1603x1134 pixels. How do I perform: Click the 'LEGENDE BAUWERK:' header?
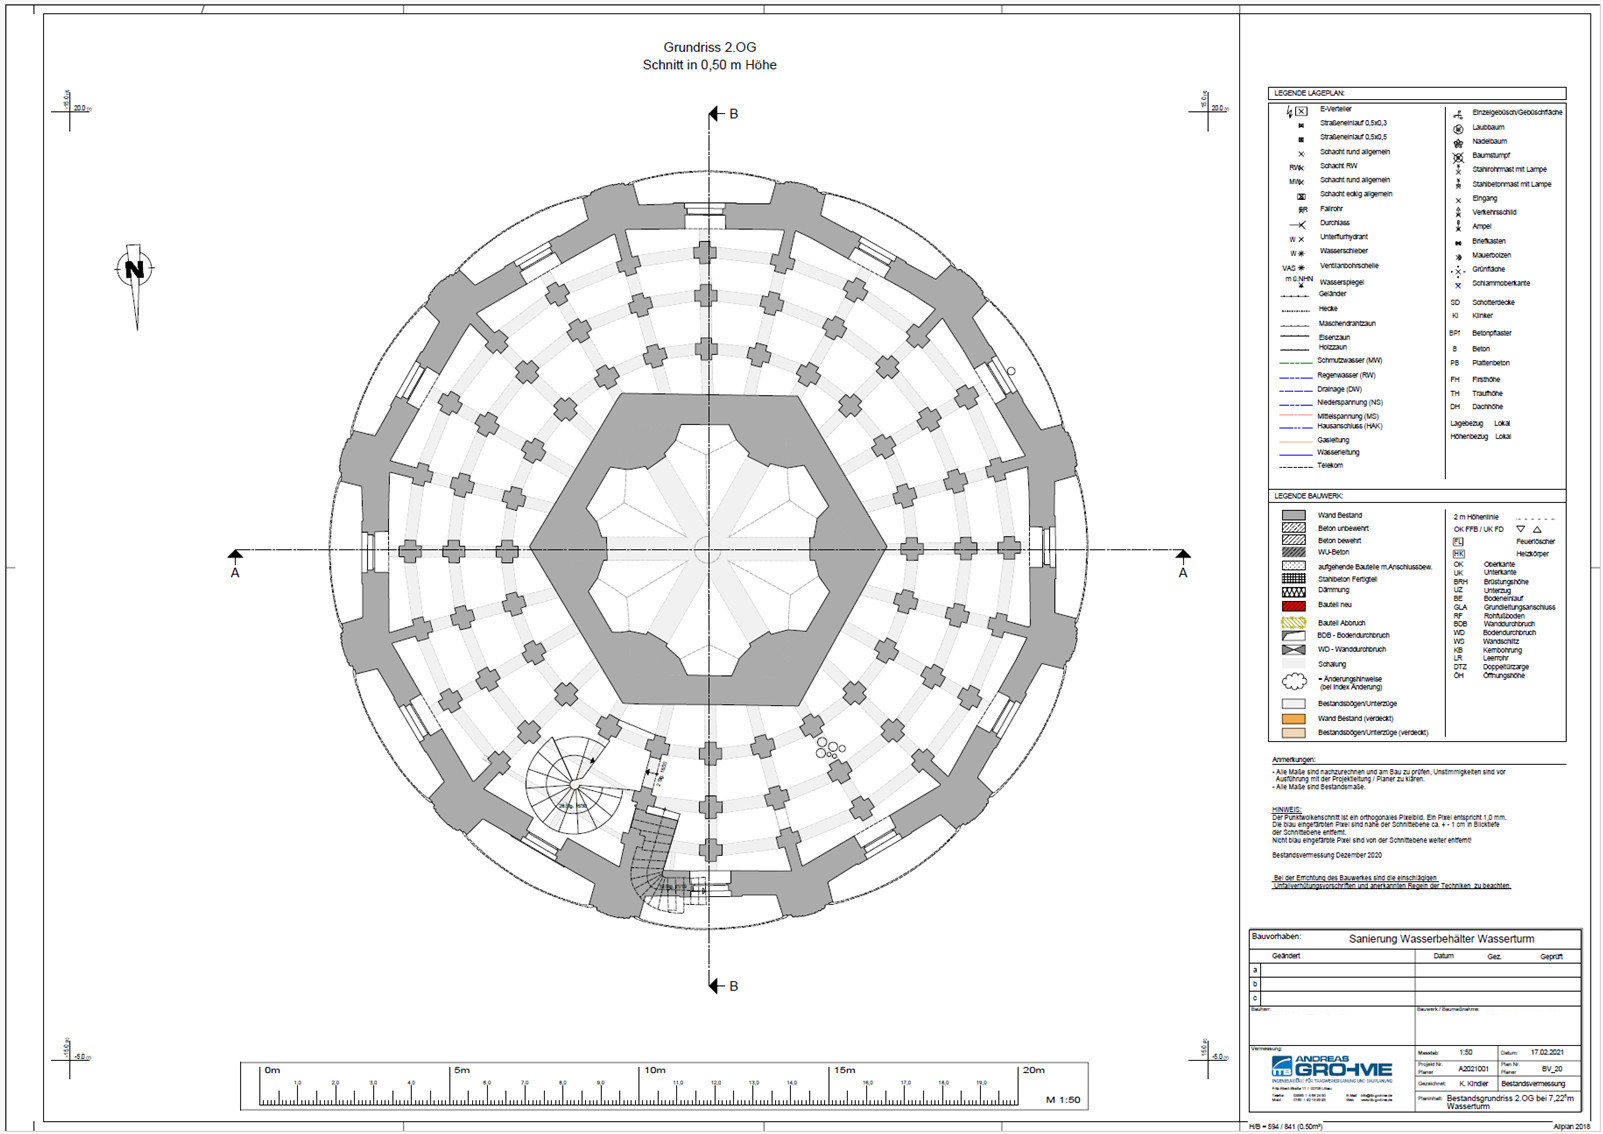tap(1308, 496)
